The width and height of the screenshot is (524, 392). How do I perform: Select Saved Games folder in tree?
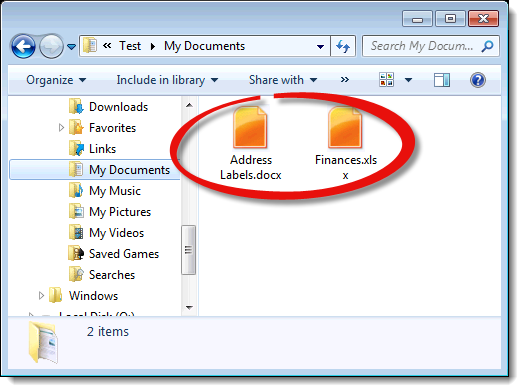(x=124, y=254)
